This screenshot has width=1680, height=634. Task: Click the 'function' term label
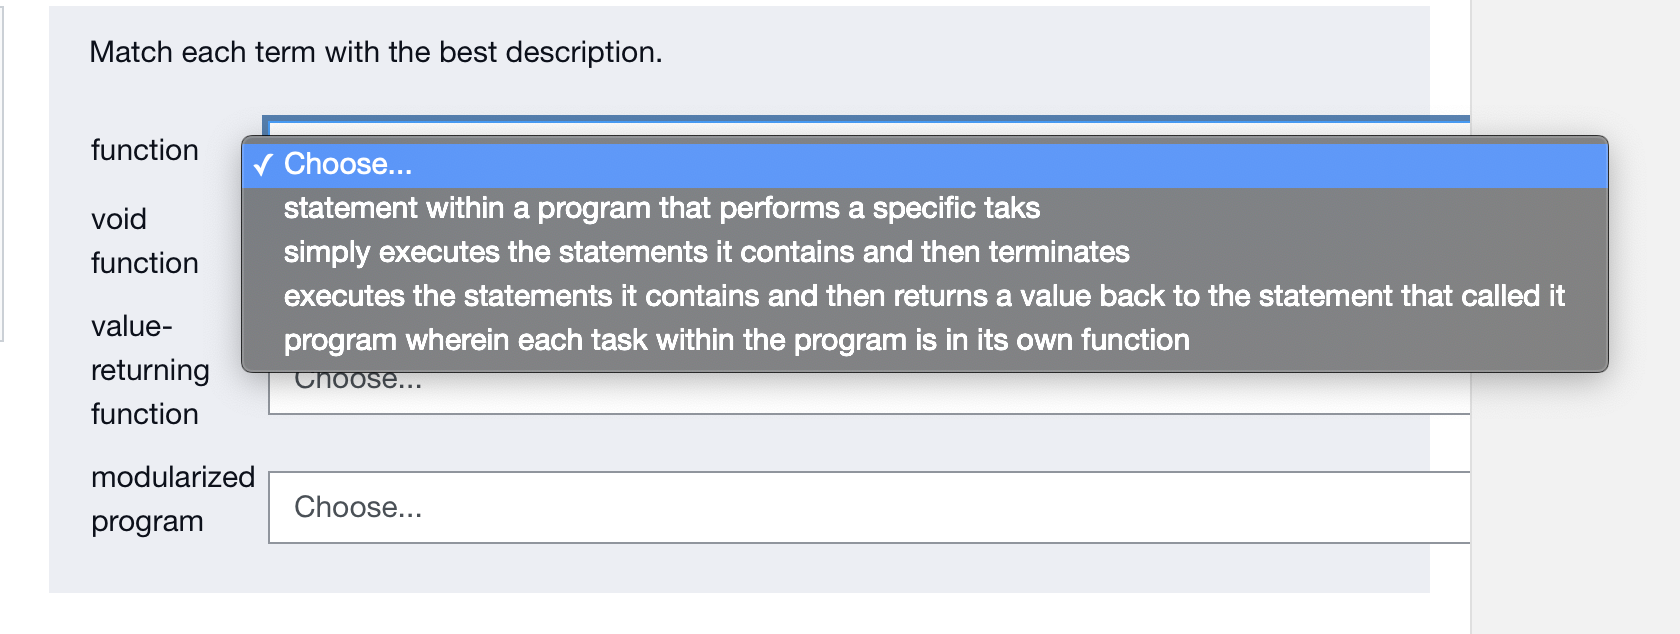145,150
